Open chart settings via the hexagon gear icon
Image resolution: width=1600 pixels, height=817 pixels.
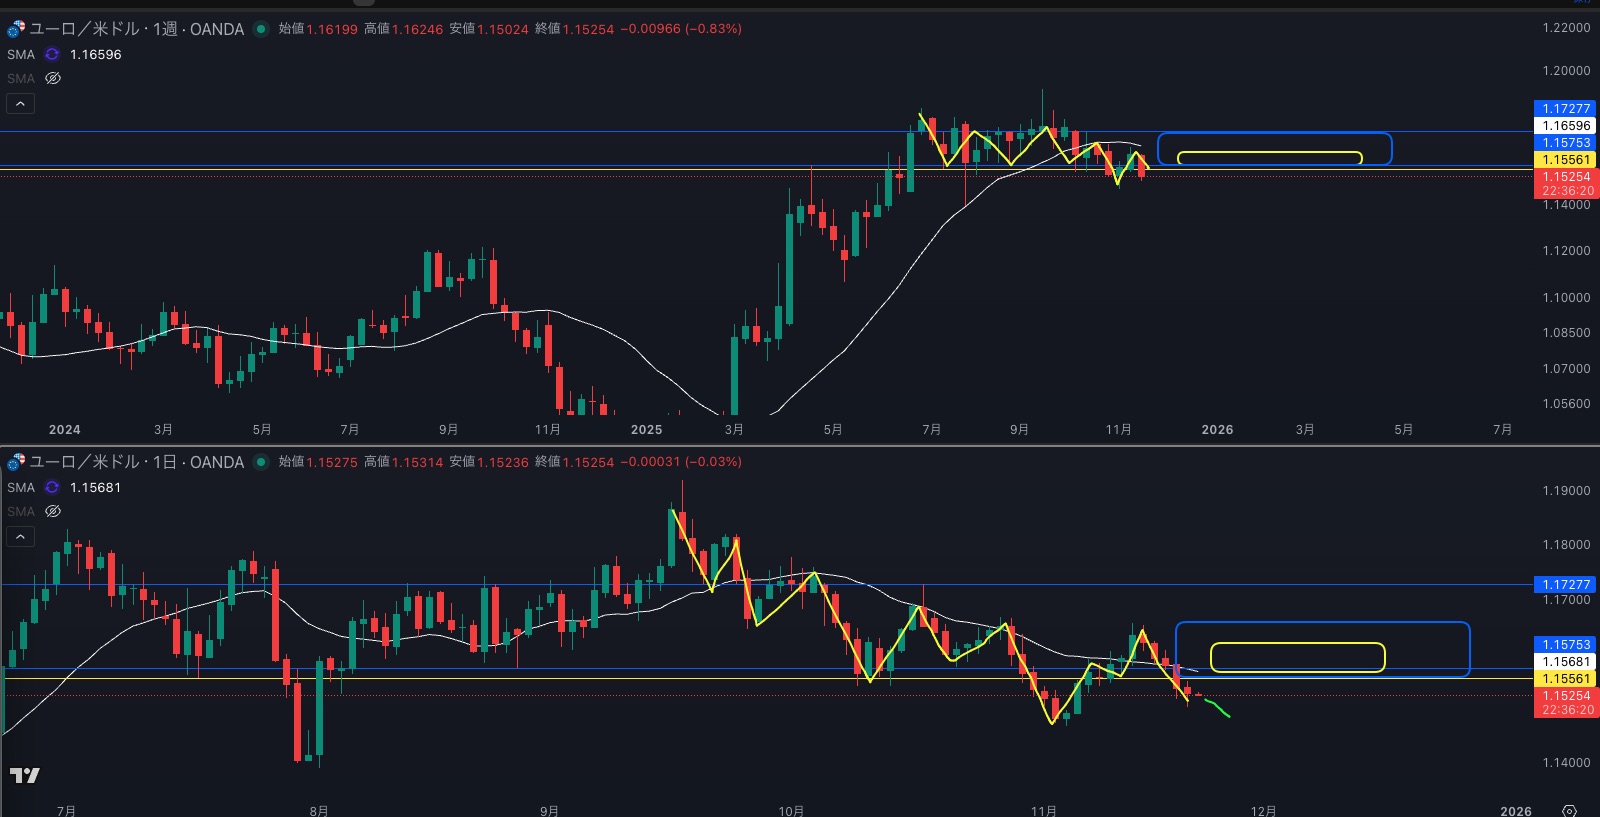pyautogui.click(x=1569, y=810)
